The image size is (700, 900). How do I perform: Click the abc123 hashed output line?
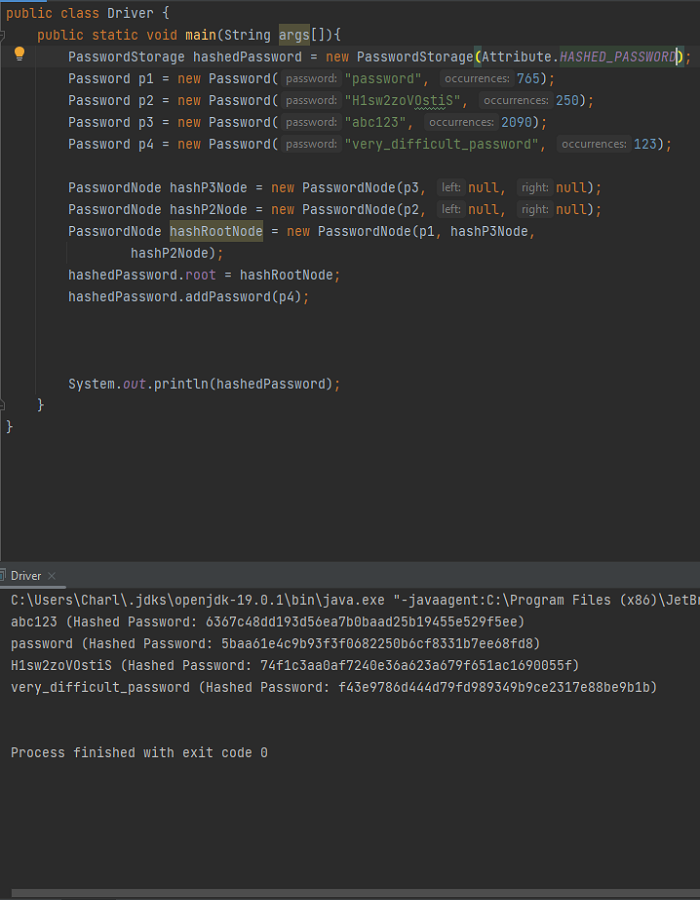tap(267, 622)
